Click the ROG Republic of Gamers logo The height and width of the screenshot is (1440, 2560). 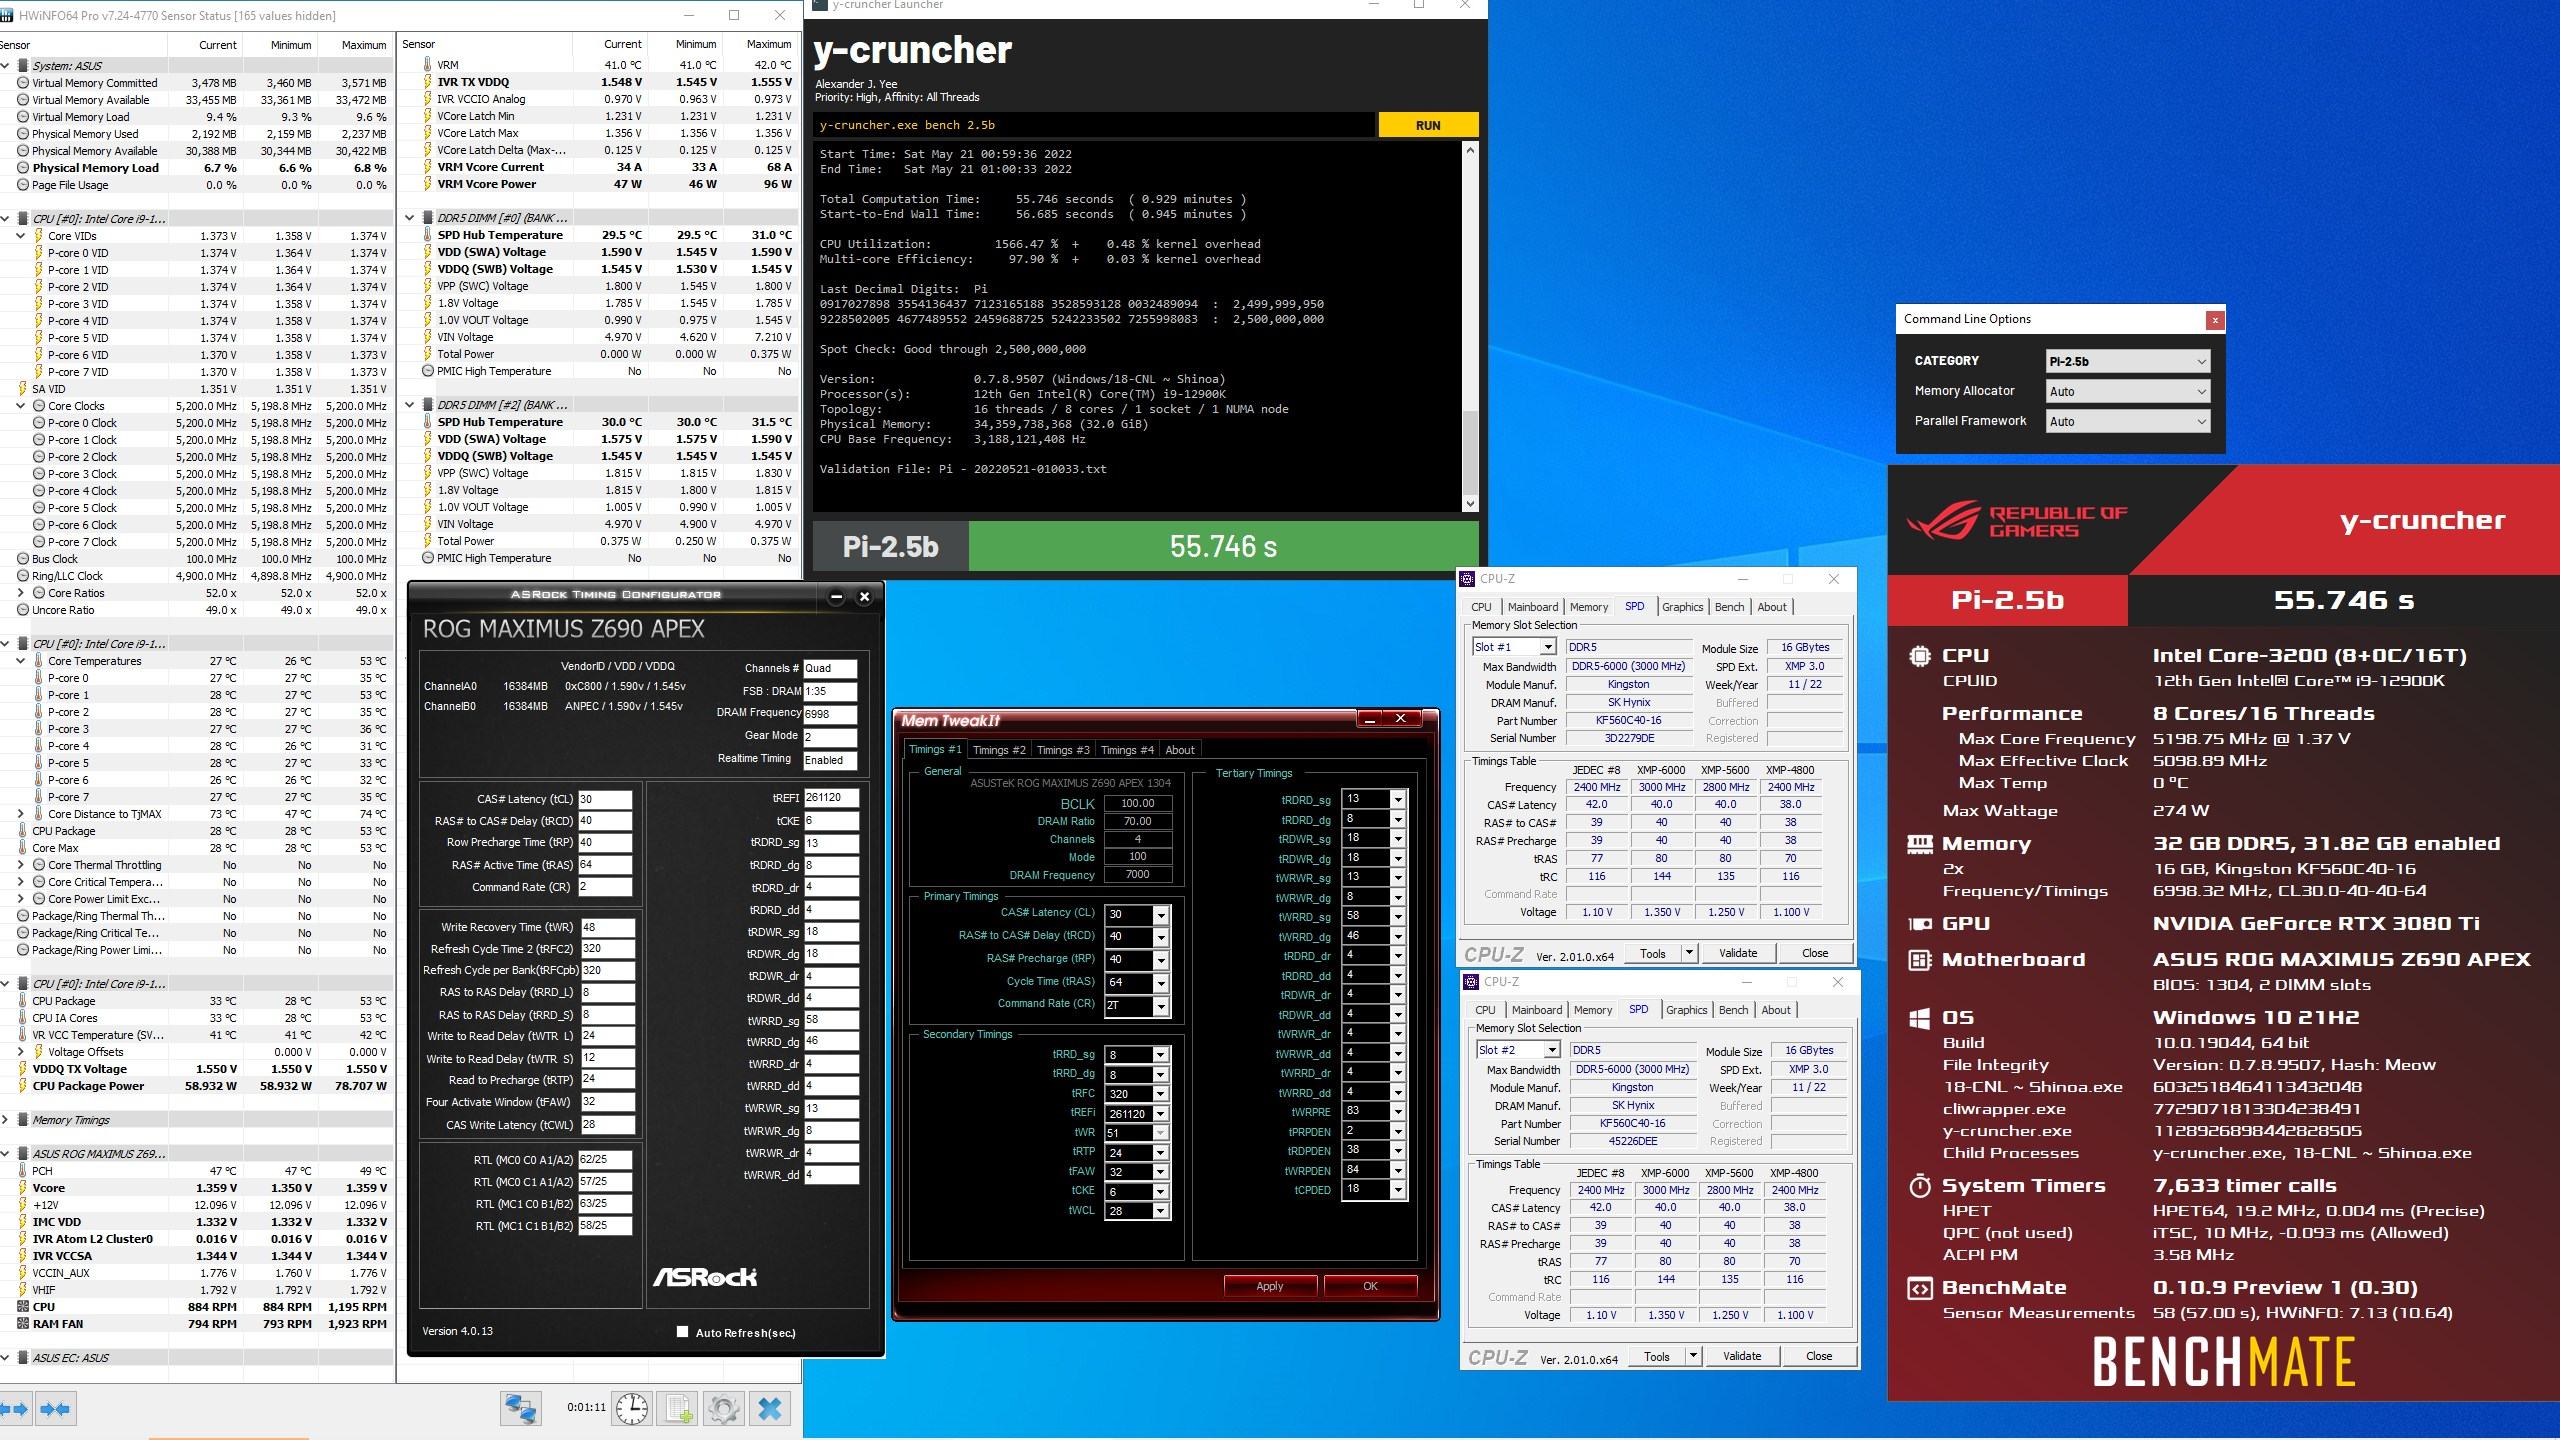click(x=2016, y=521)
